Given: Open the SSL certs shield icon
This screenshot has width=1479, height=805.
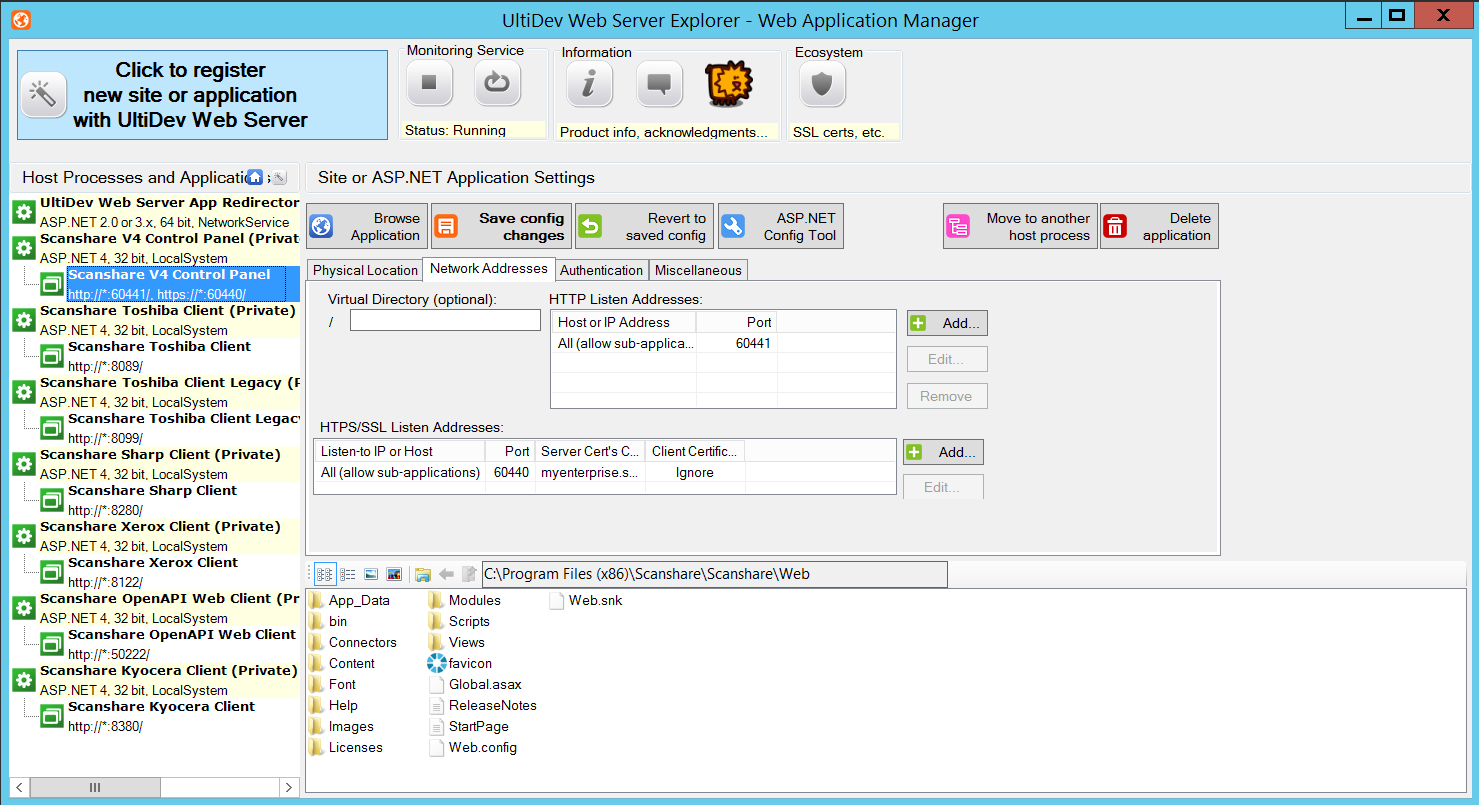Looking at the screenshot, I should coord(822,84).
